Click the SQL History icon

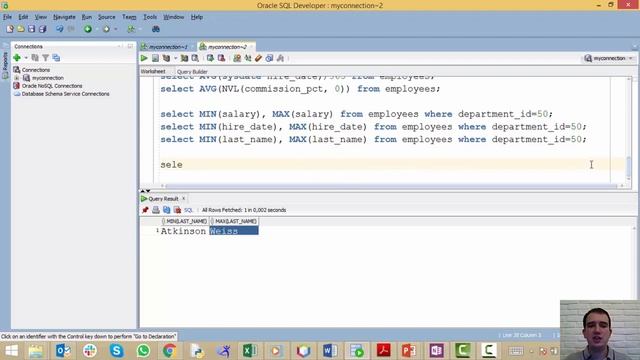point(269,58)
